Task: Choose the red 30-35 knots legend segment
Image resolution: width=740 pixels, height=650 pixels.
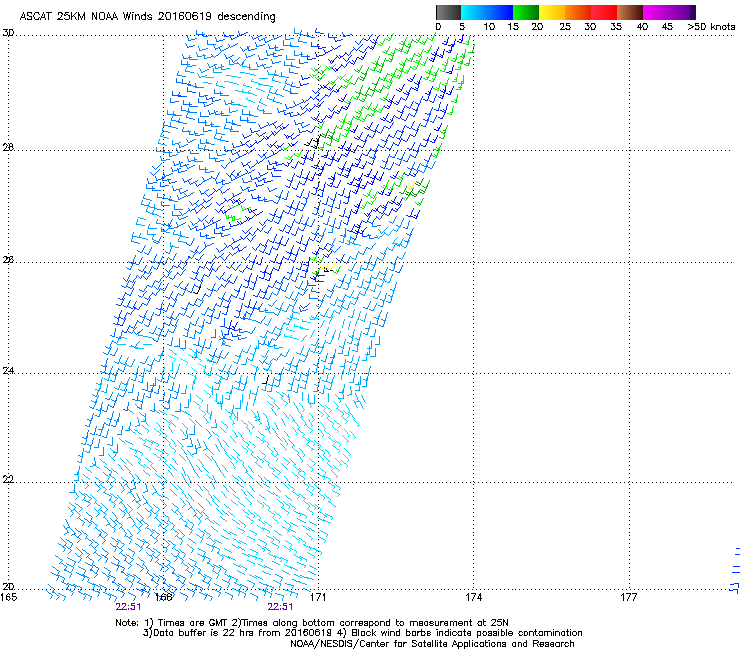Action: point(604,12)
